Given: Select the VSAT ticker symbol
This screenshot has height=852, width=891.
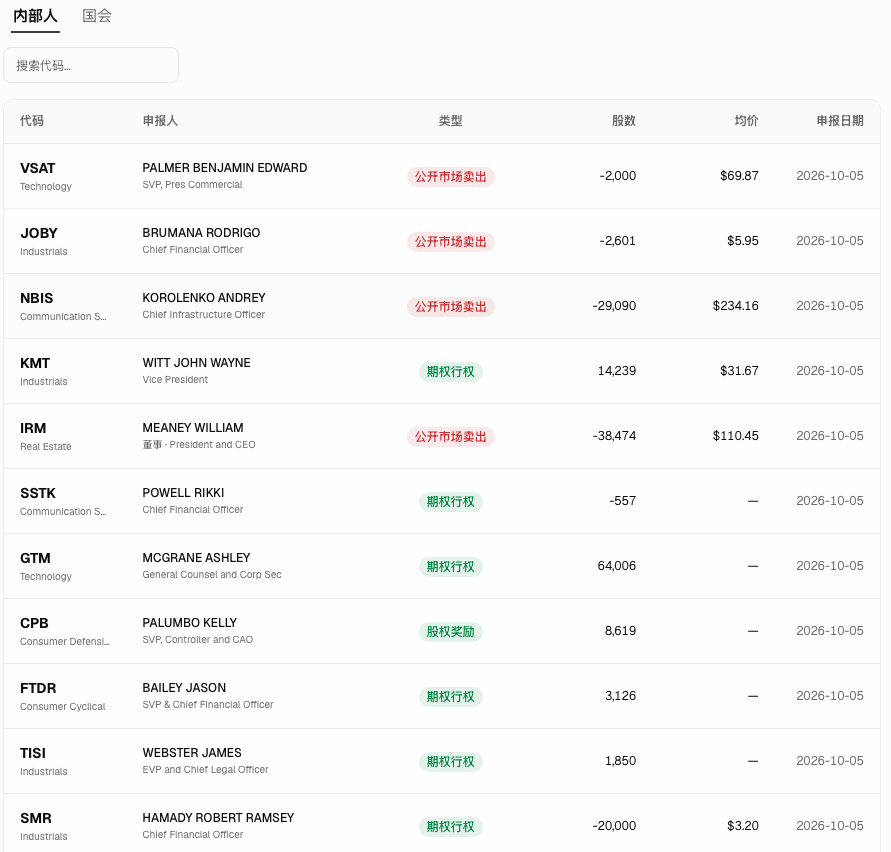Looking at the screenshot, I should 38,168.
